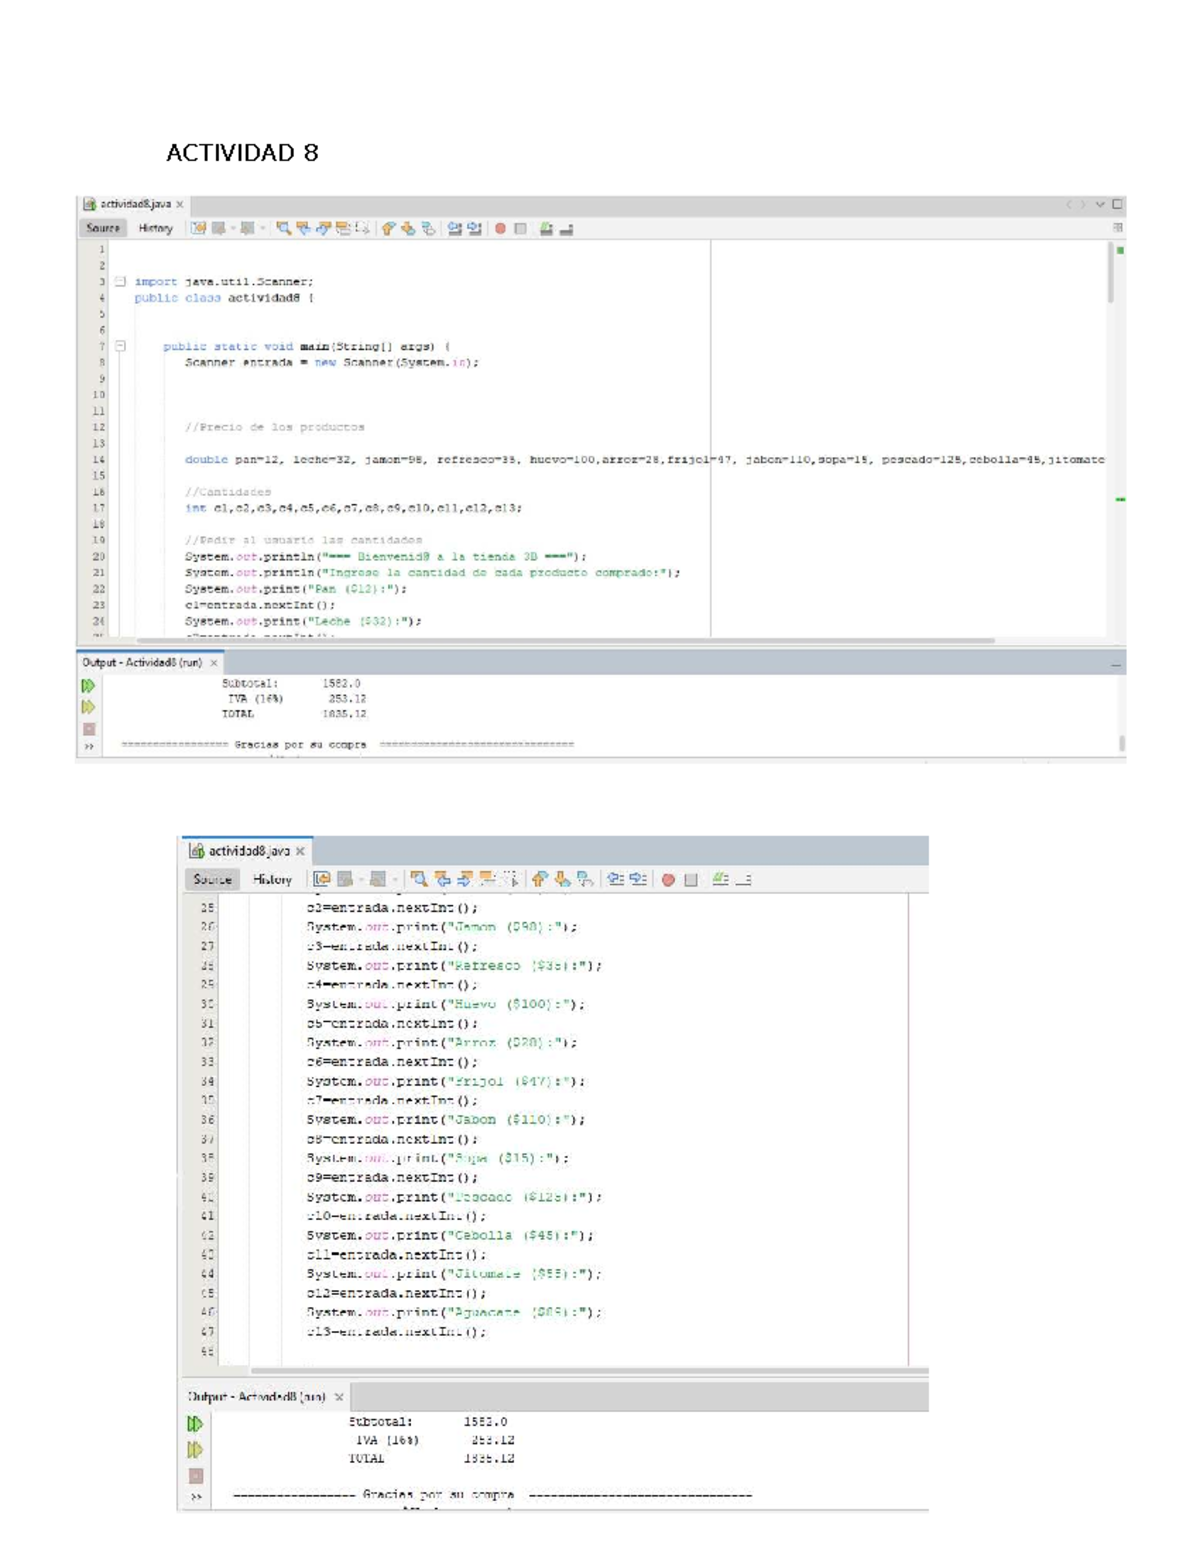Screen dimensions: 1200x1553
Task: Click Uncomment icon in upper editor toolbar
Action: tap(566, 228)
